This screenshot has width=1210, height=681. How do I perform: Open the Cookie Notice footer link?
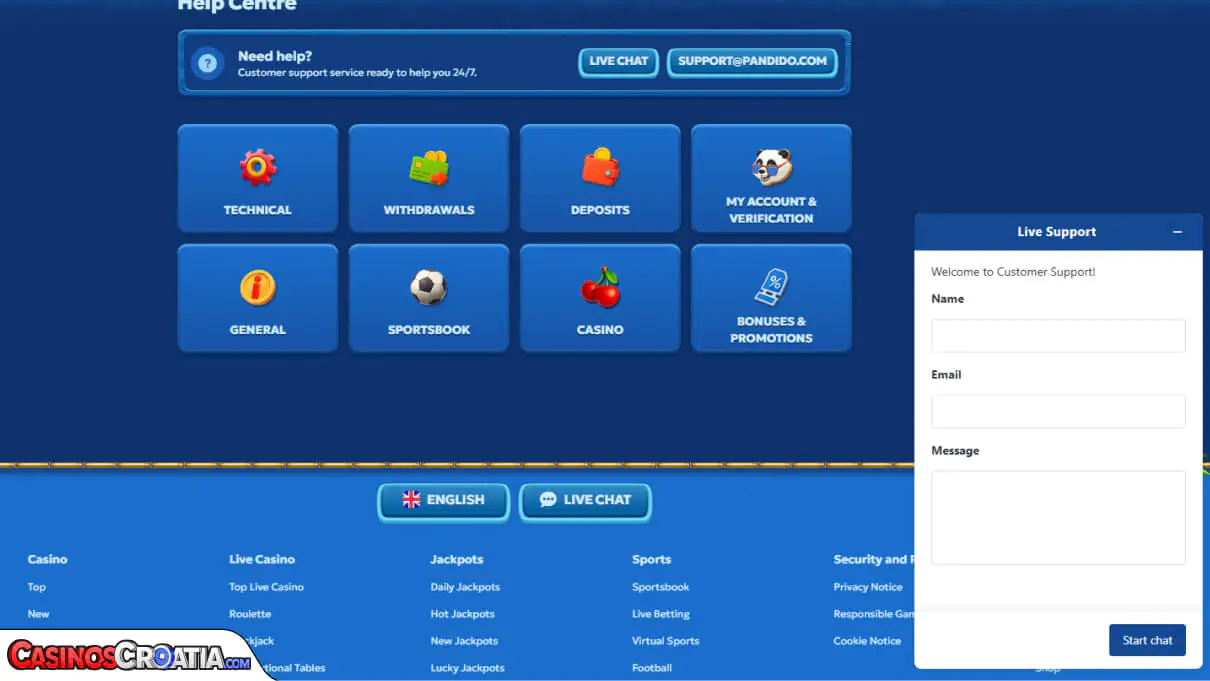[x=867, y=641]
